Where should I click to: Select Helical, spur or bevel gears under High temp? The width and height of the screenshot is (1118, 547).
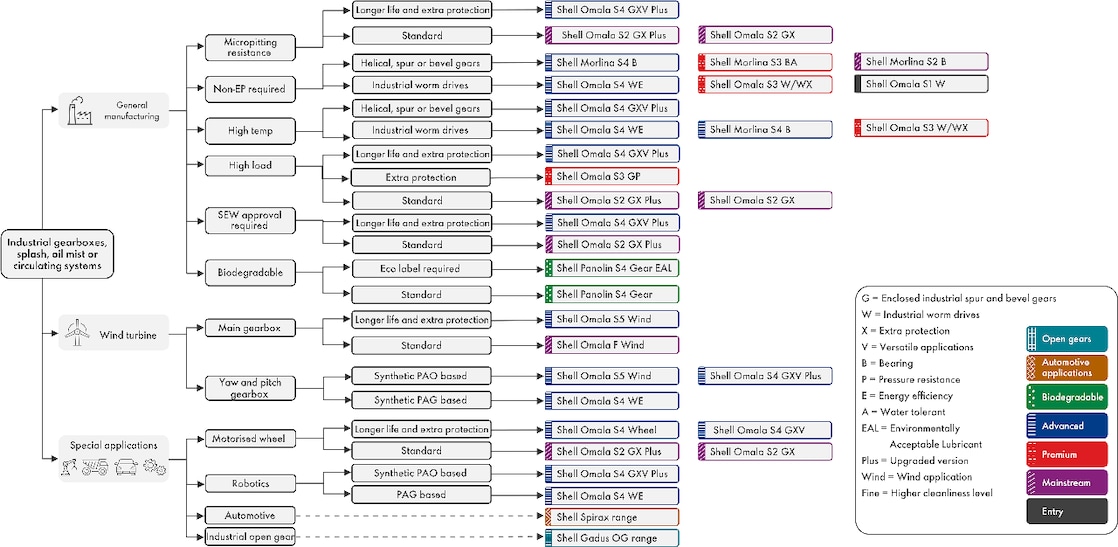coord(421,108)
